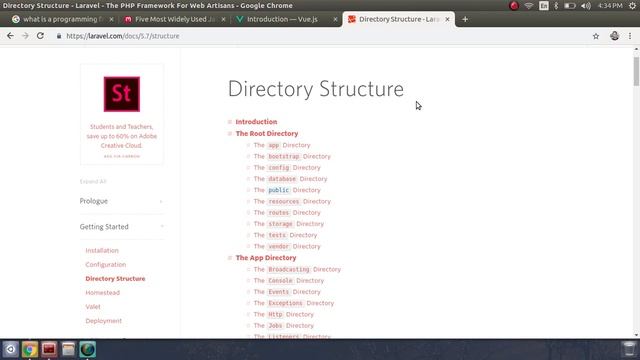Open Chrome's three-dot menu
Image resolution: width=640 pixels, height=360 pixels.
(630, 36)
